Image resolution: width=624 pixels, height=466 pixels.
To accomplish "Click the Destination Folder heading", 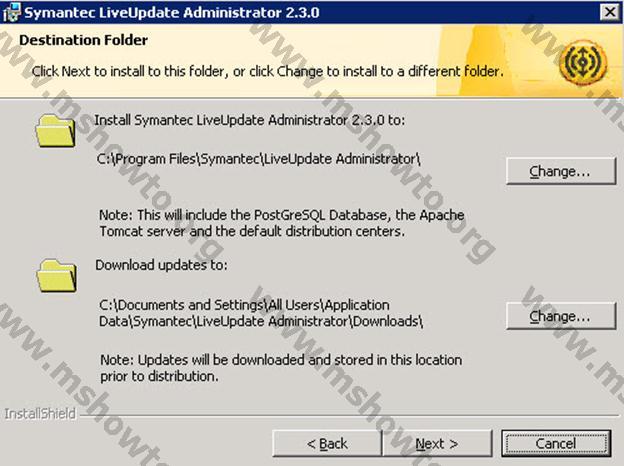I will [84, 40].
